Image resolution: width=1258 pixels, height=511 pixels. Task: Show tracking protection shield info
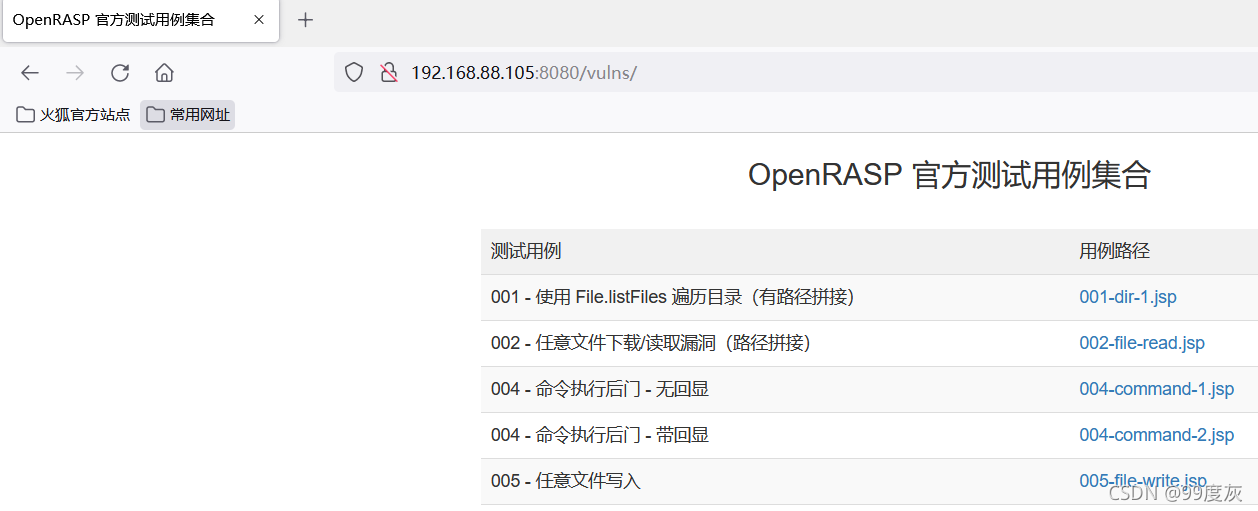[x=354, y=72]
